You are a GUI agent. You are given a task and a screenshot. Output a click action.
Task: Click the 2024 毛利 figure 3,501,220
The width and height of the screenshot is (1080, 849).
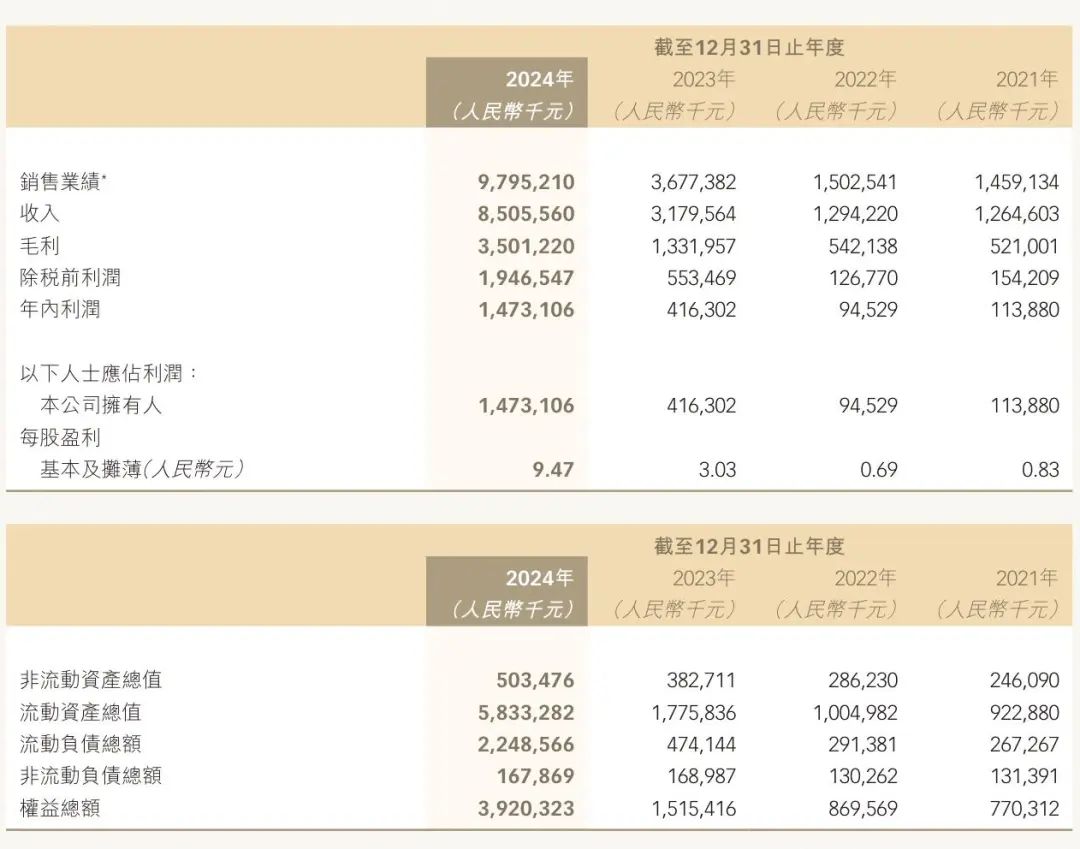coord(527,246)
